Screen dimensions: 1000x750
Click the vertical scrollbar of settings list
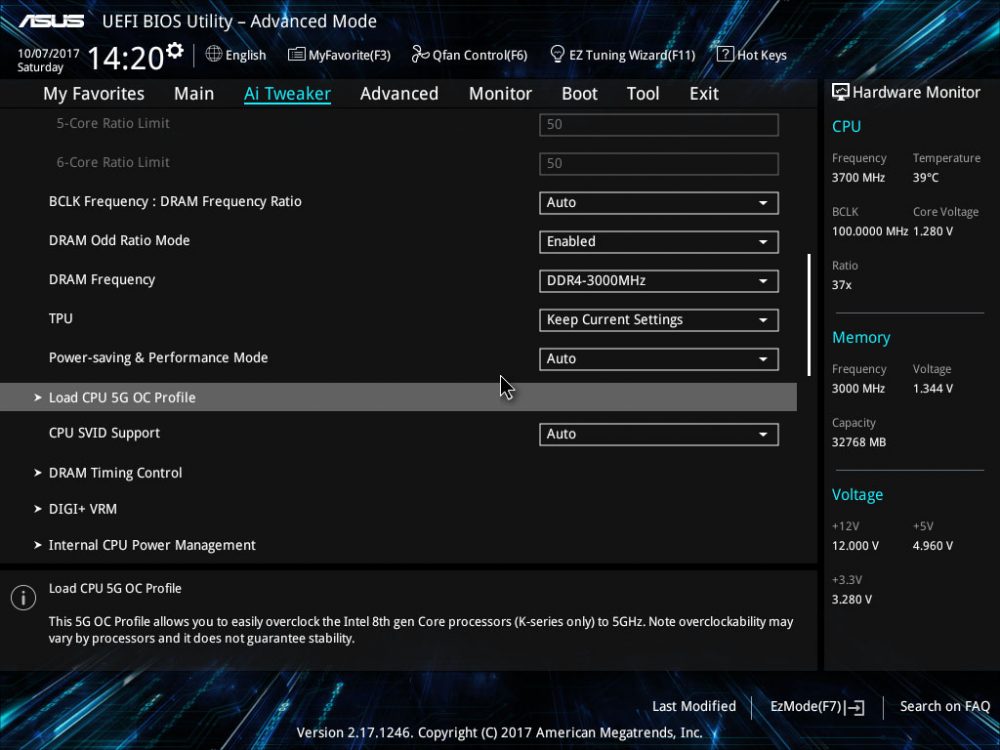[x=809, y=315]
